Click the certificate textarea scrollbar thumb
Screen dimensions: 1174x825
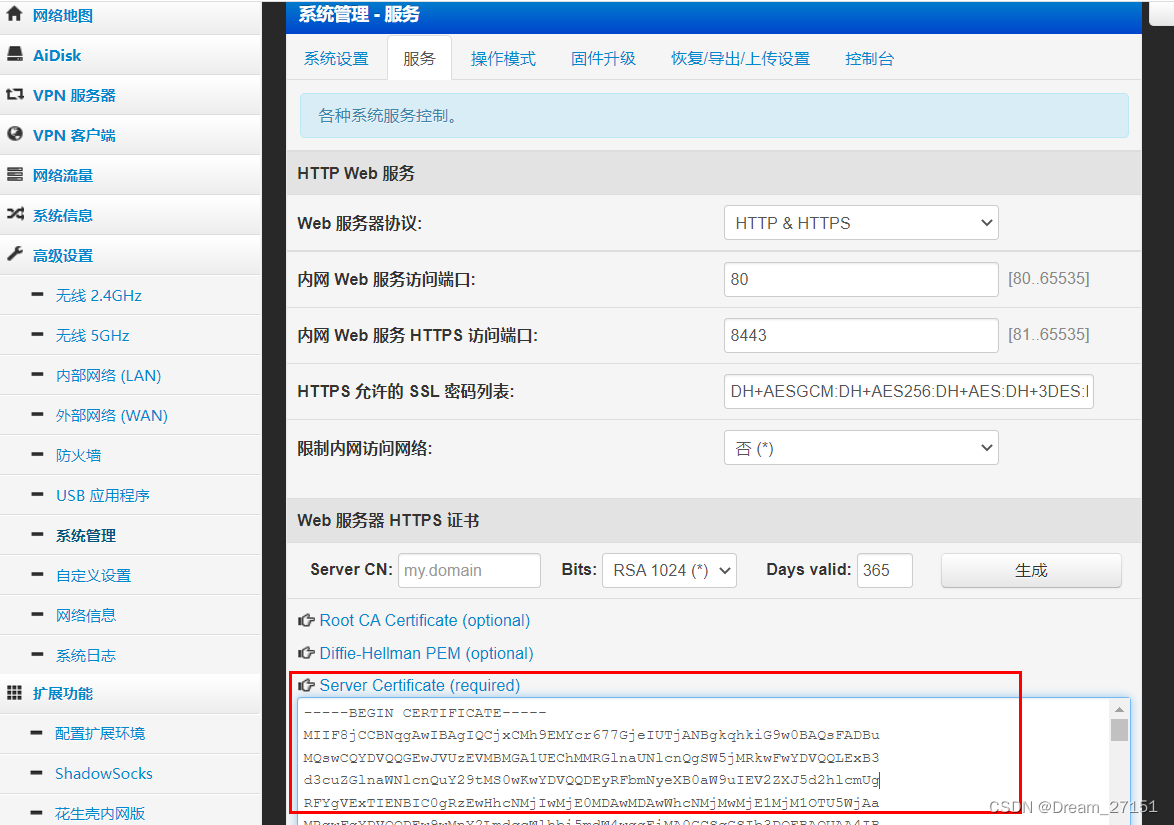1119,729
